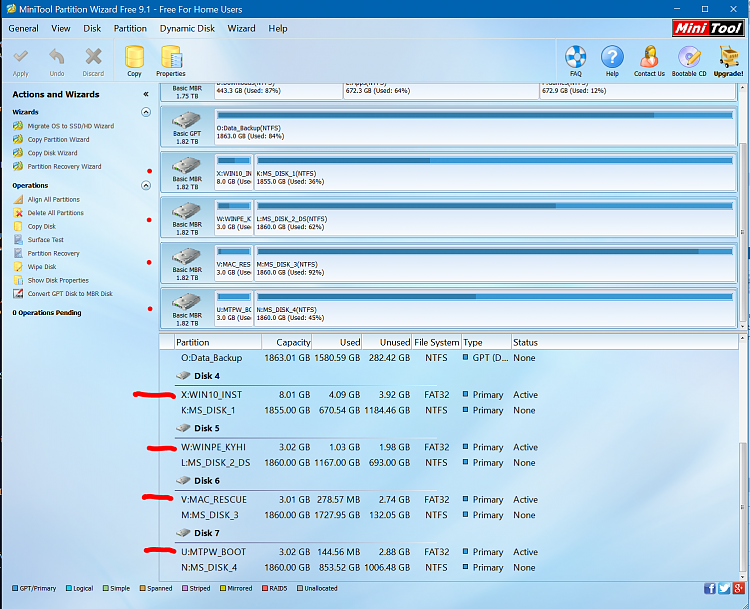750x609 pixels.
Task: Open the Google Plus icon link
Action: point(739,588)
